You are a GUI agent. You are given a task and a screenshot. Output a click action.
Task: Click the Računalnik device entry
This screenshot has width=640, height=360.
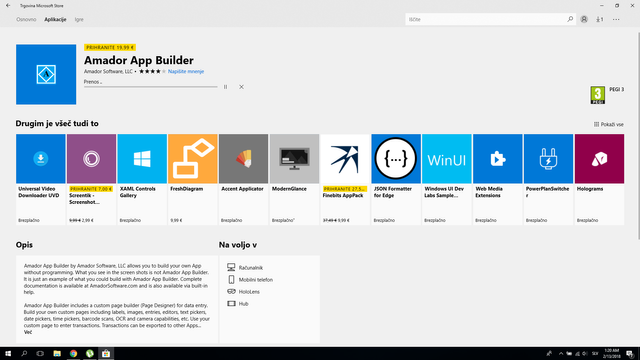point(245,267)
